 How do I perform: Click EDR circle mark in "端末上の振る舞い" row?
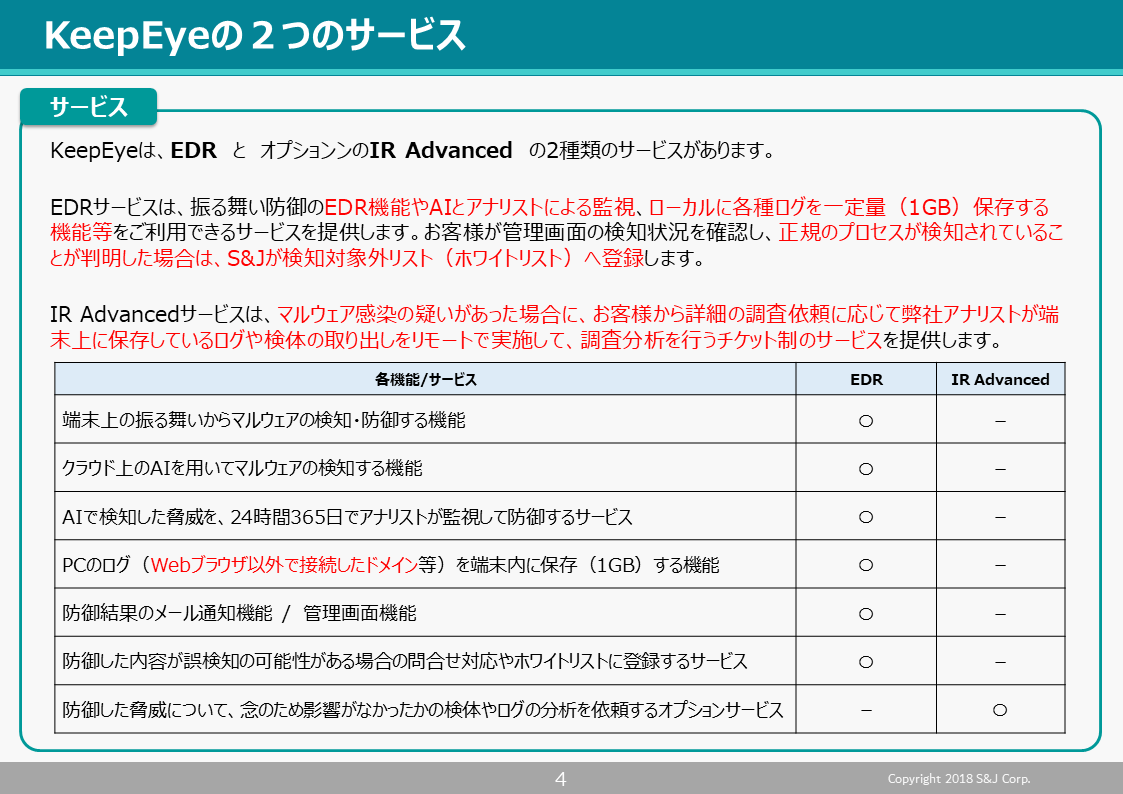[x=866, y=421]
